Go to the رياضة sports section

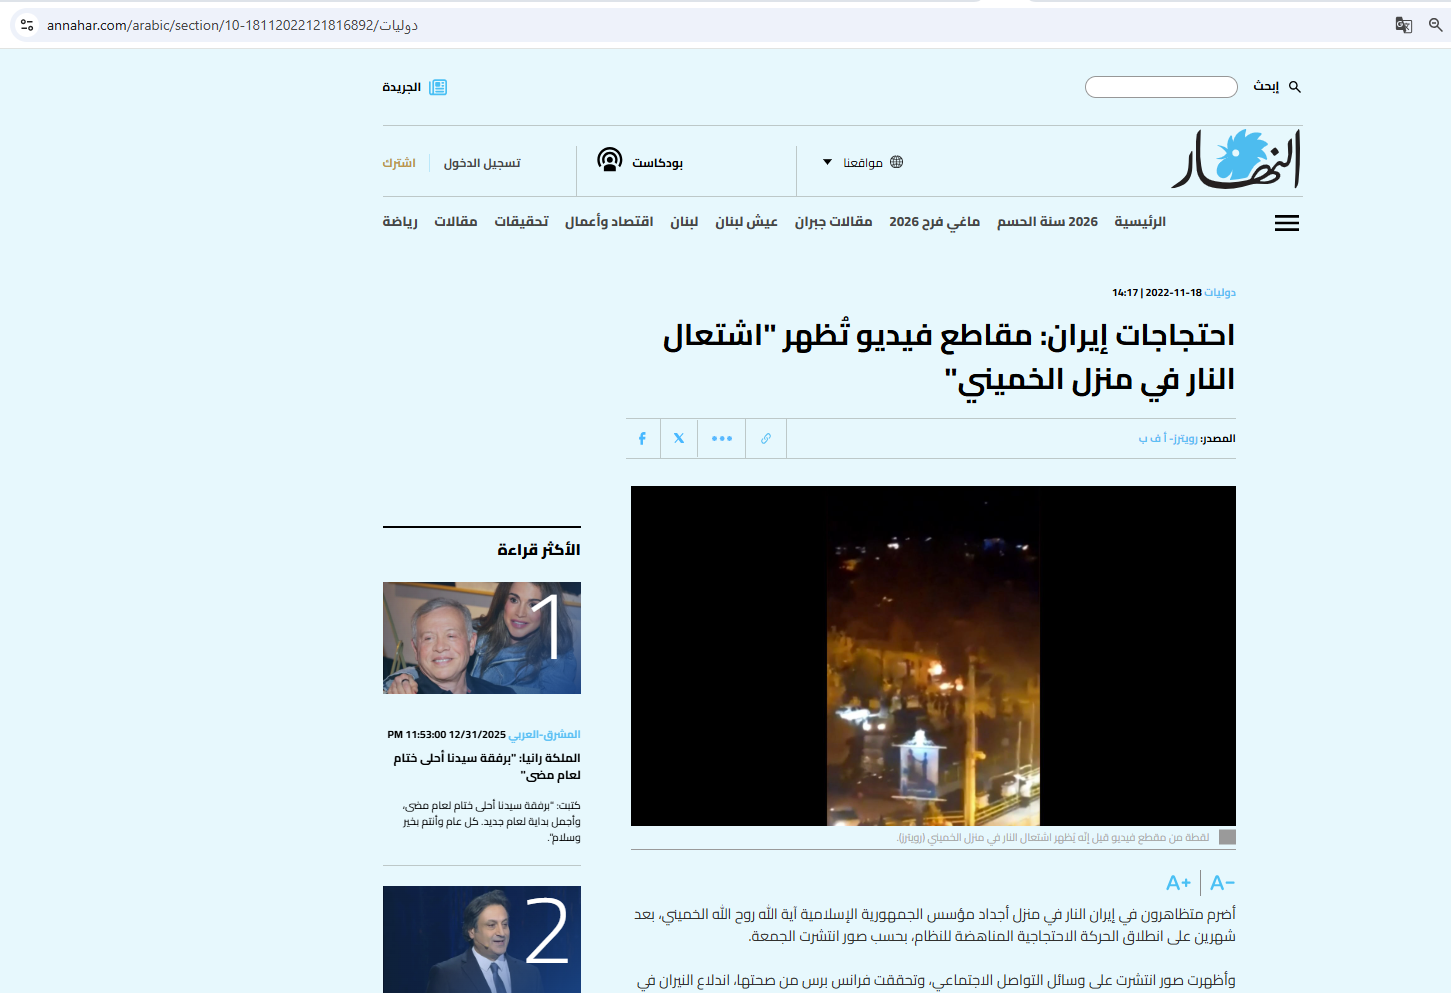(x=400, y=222)
